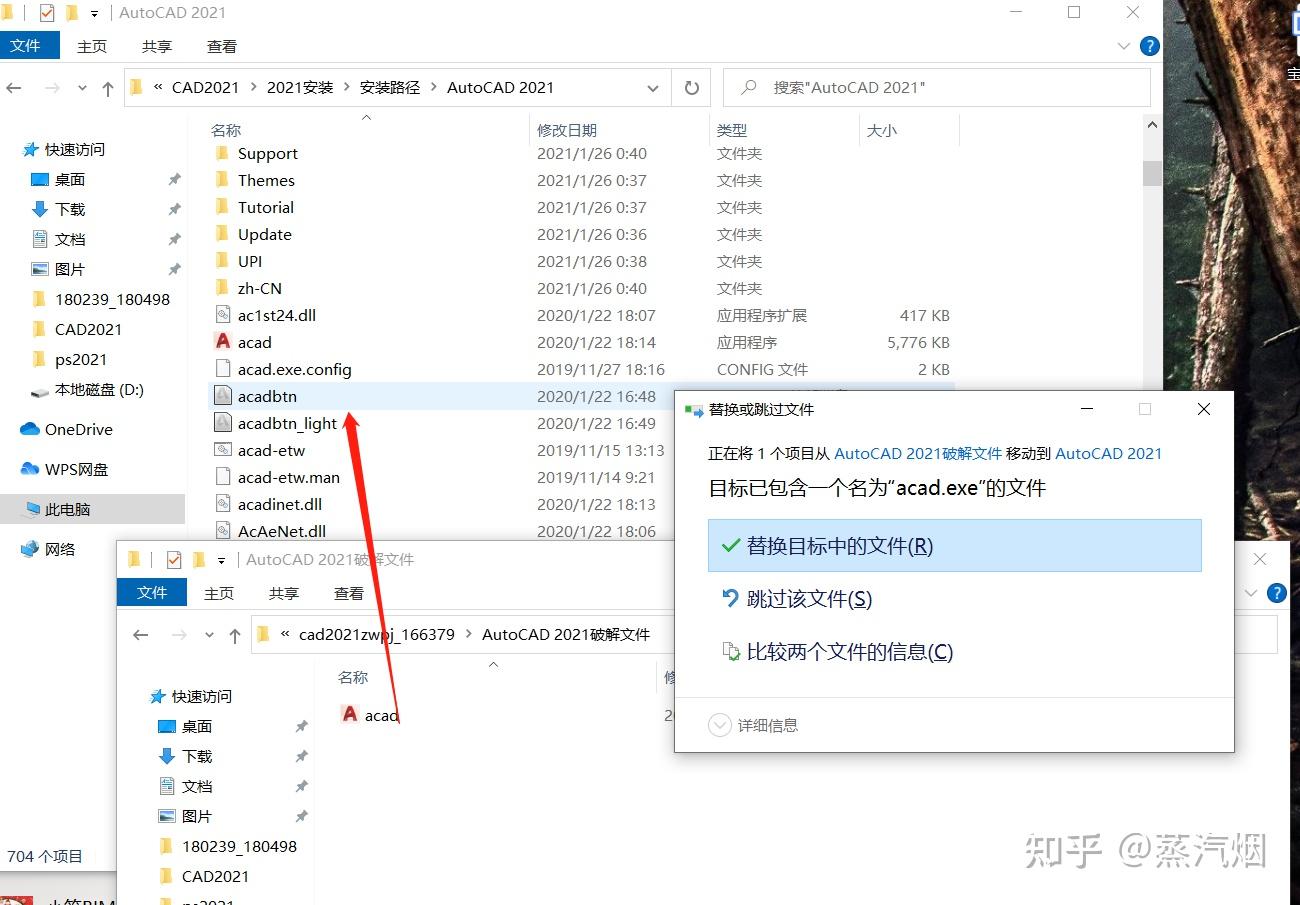This screenshot has height=905, width=1300.
Task: Unpin 图片 from quick access
Action: [174, 269]
